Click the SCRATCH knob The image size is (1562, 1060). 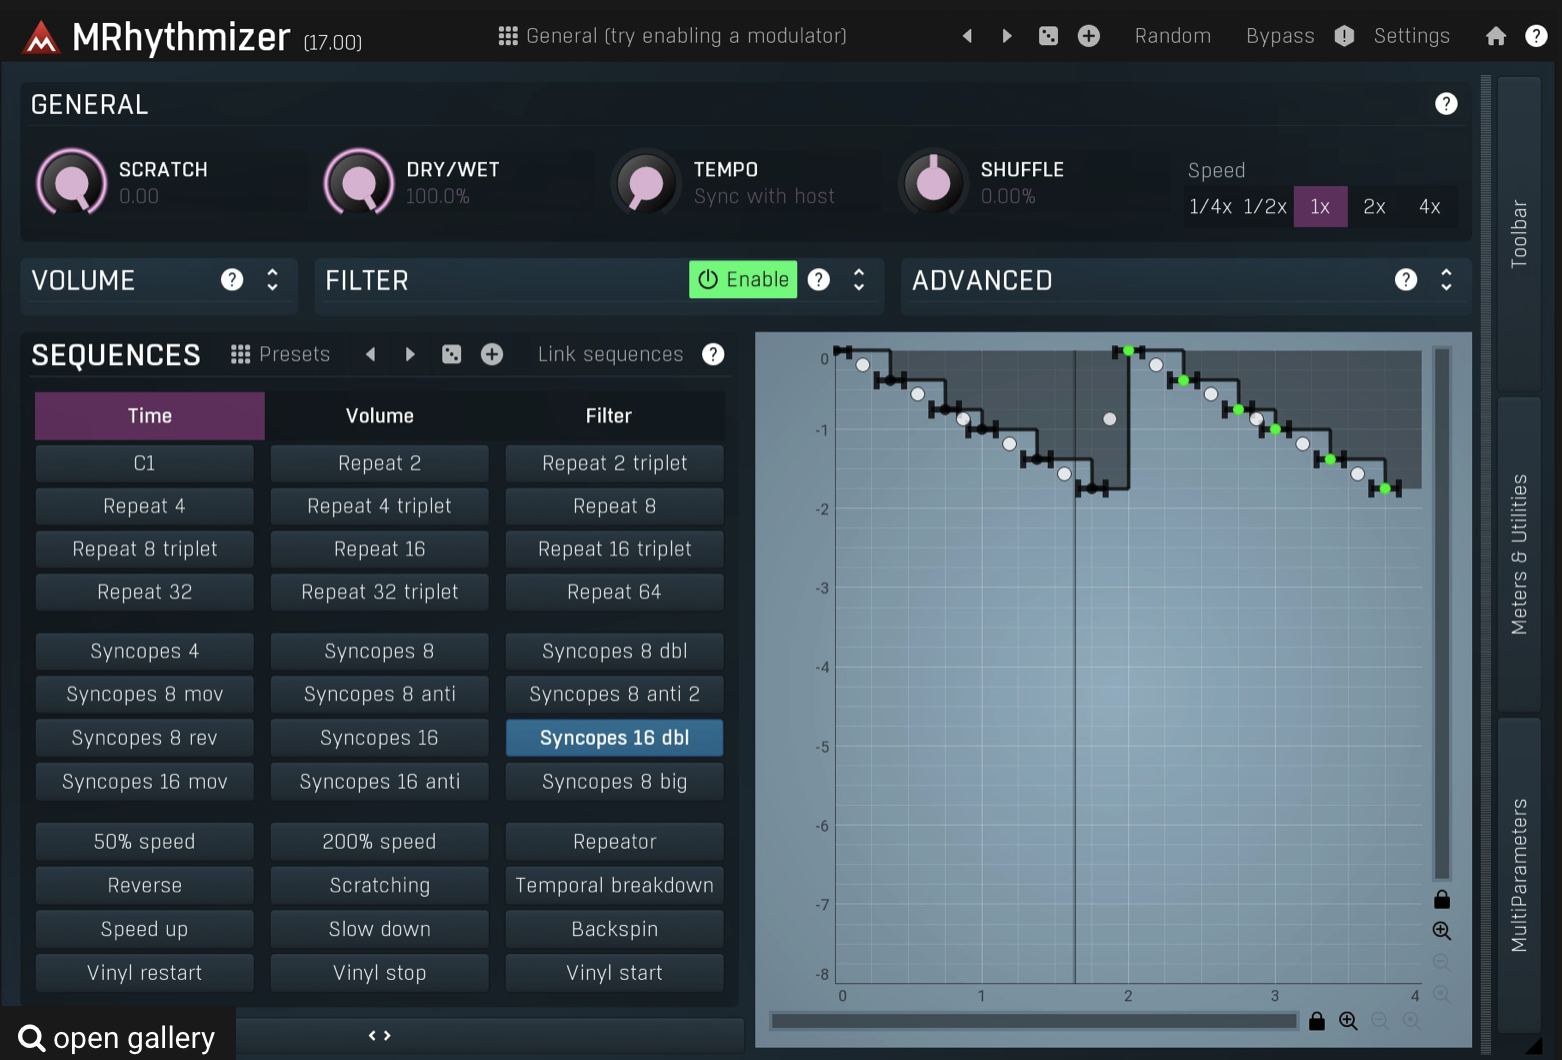pos(72,182)
